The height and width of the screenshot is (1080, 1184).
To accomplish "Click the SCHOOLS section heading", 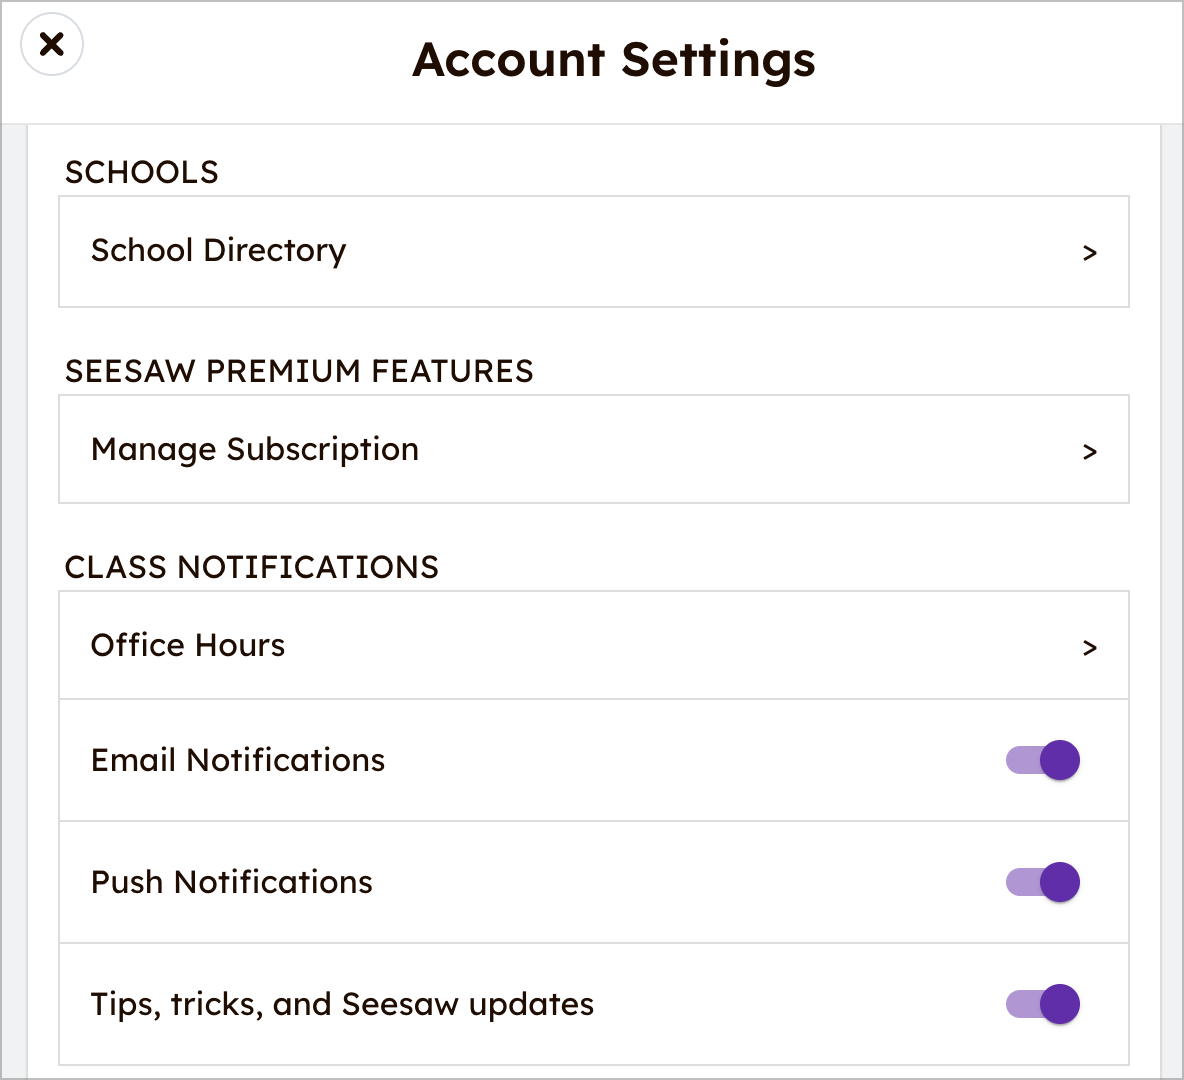I will click(x=141, y=172).
